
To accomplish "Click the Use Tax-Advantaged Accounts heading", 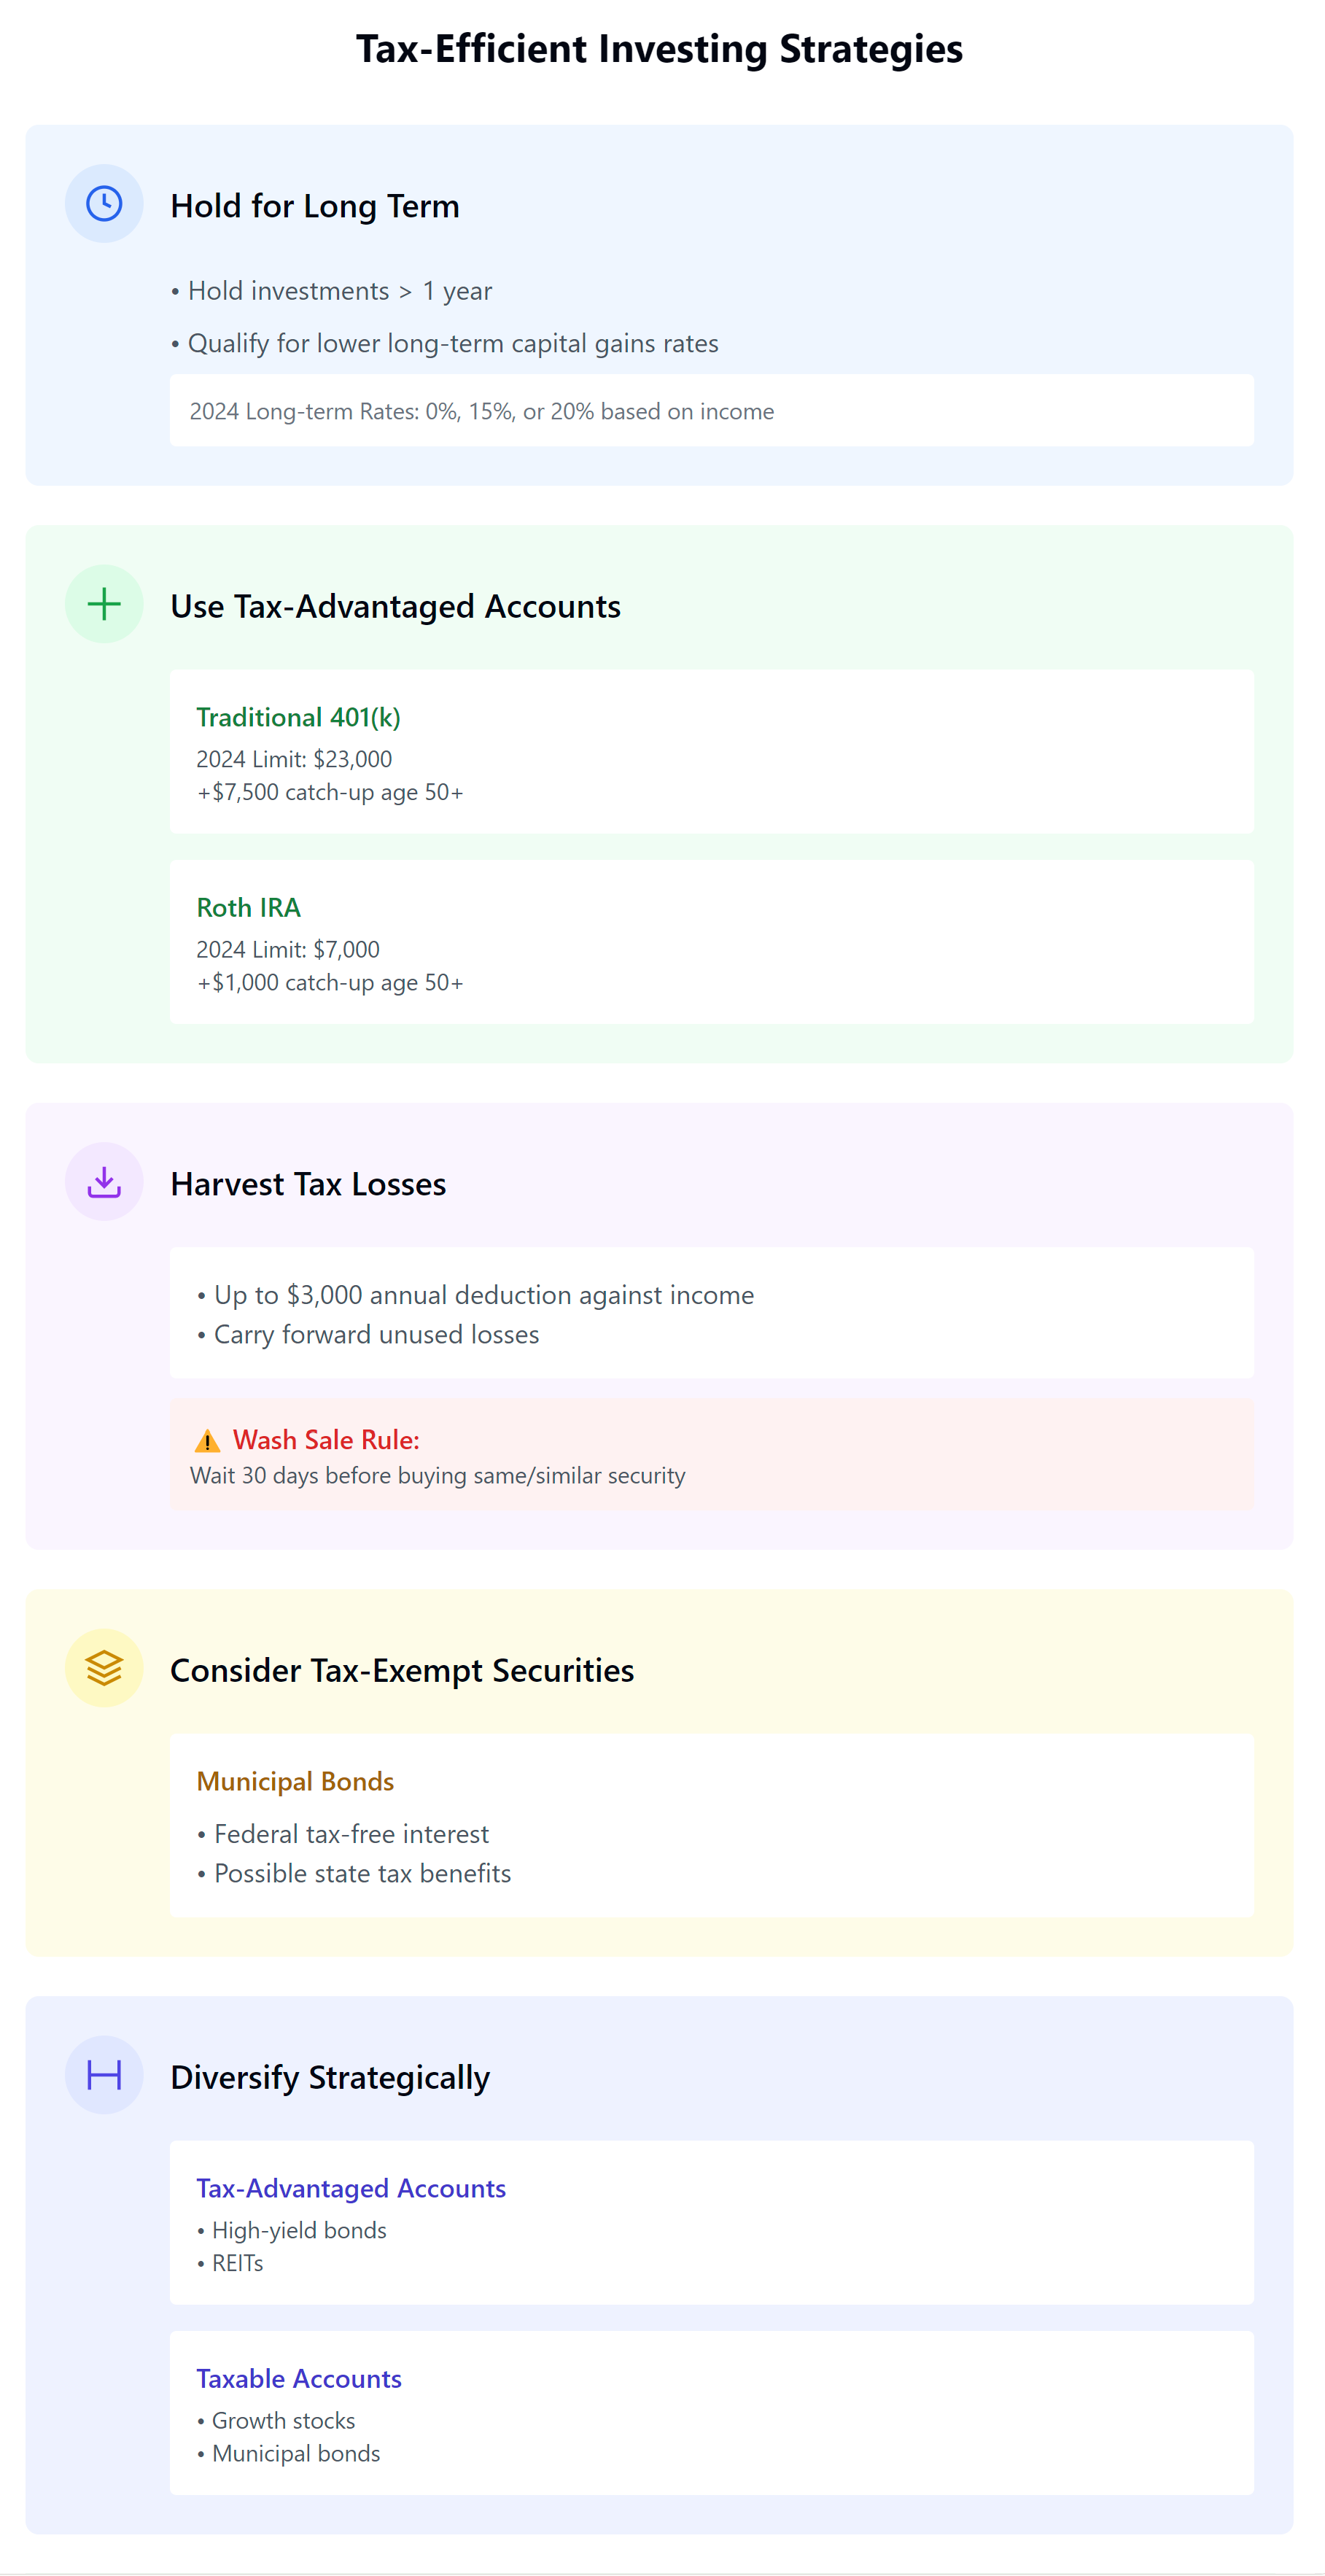I will 395,606.
